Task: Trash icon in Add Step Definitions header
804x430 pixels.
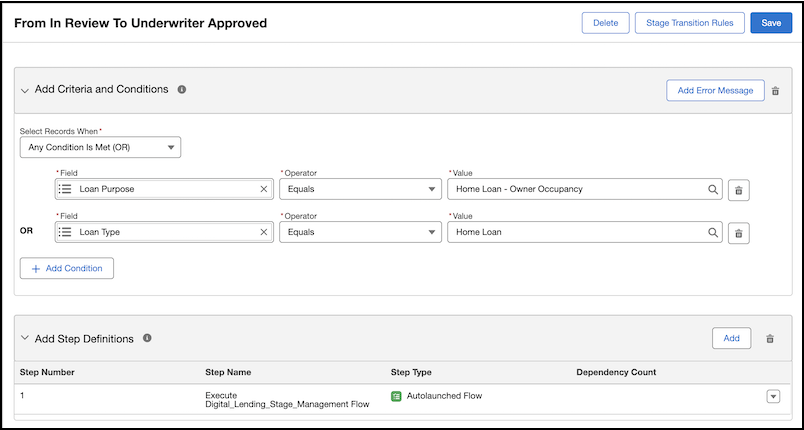Action: (x=770, y=339)
